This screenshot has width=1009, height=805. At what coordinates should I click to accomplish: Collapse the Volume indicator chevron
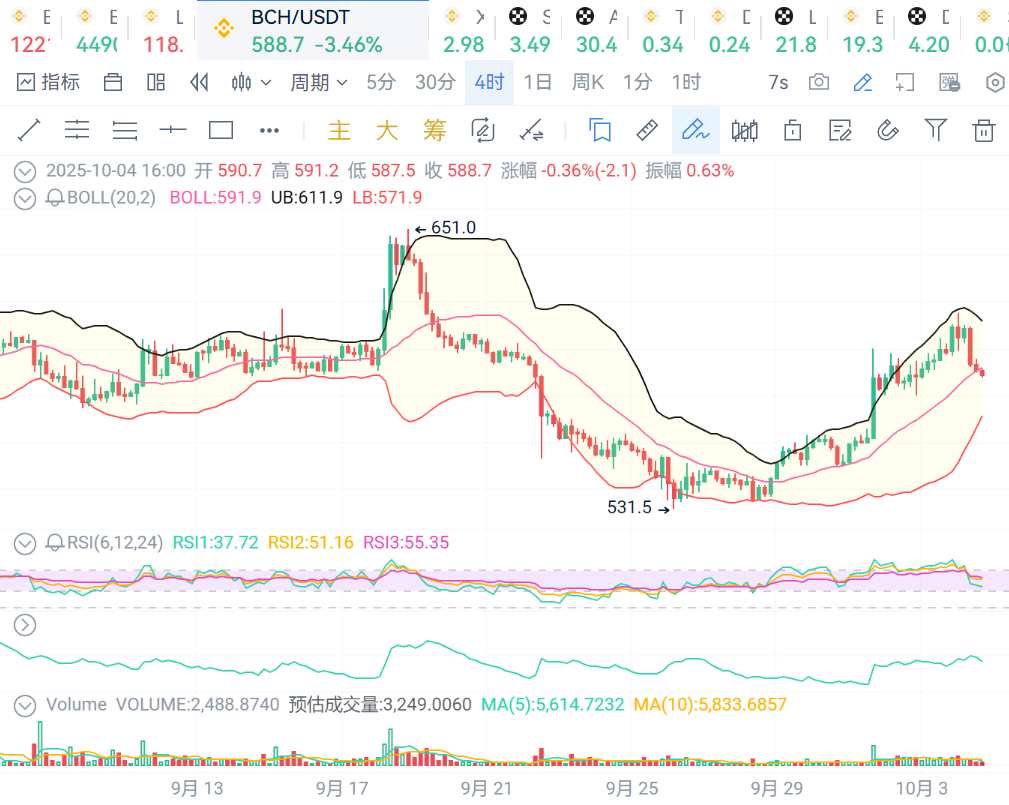coord(24,705)
